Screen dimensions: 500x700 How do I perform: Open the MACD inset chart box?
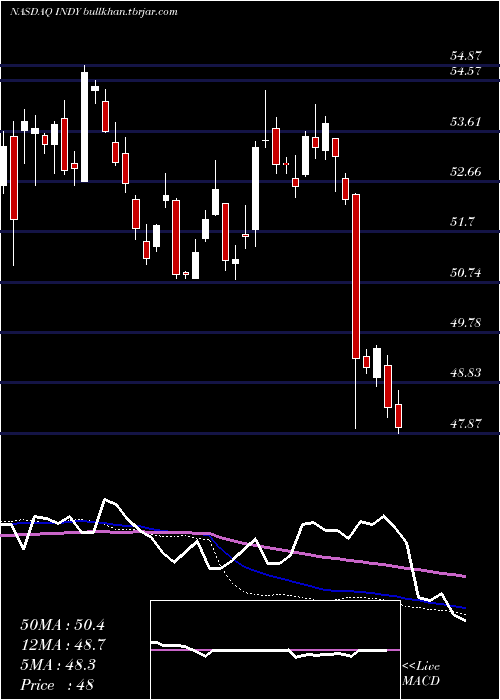[x=275, y=650]
